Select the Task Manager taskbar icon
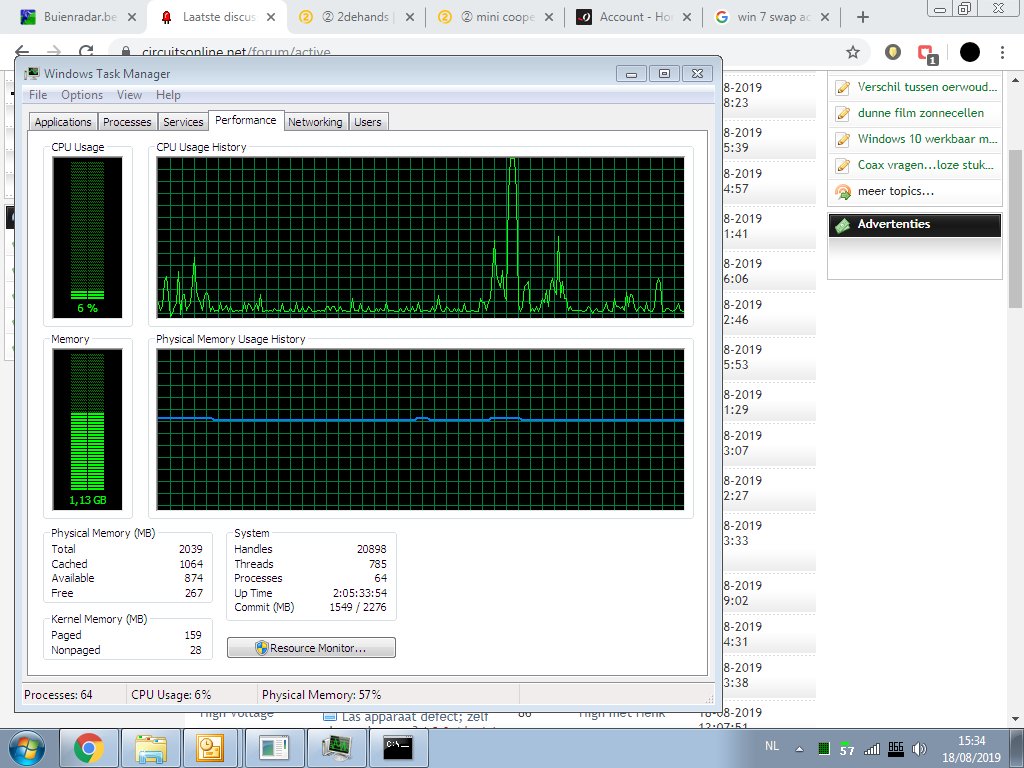 click(x=336, y=748)
